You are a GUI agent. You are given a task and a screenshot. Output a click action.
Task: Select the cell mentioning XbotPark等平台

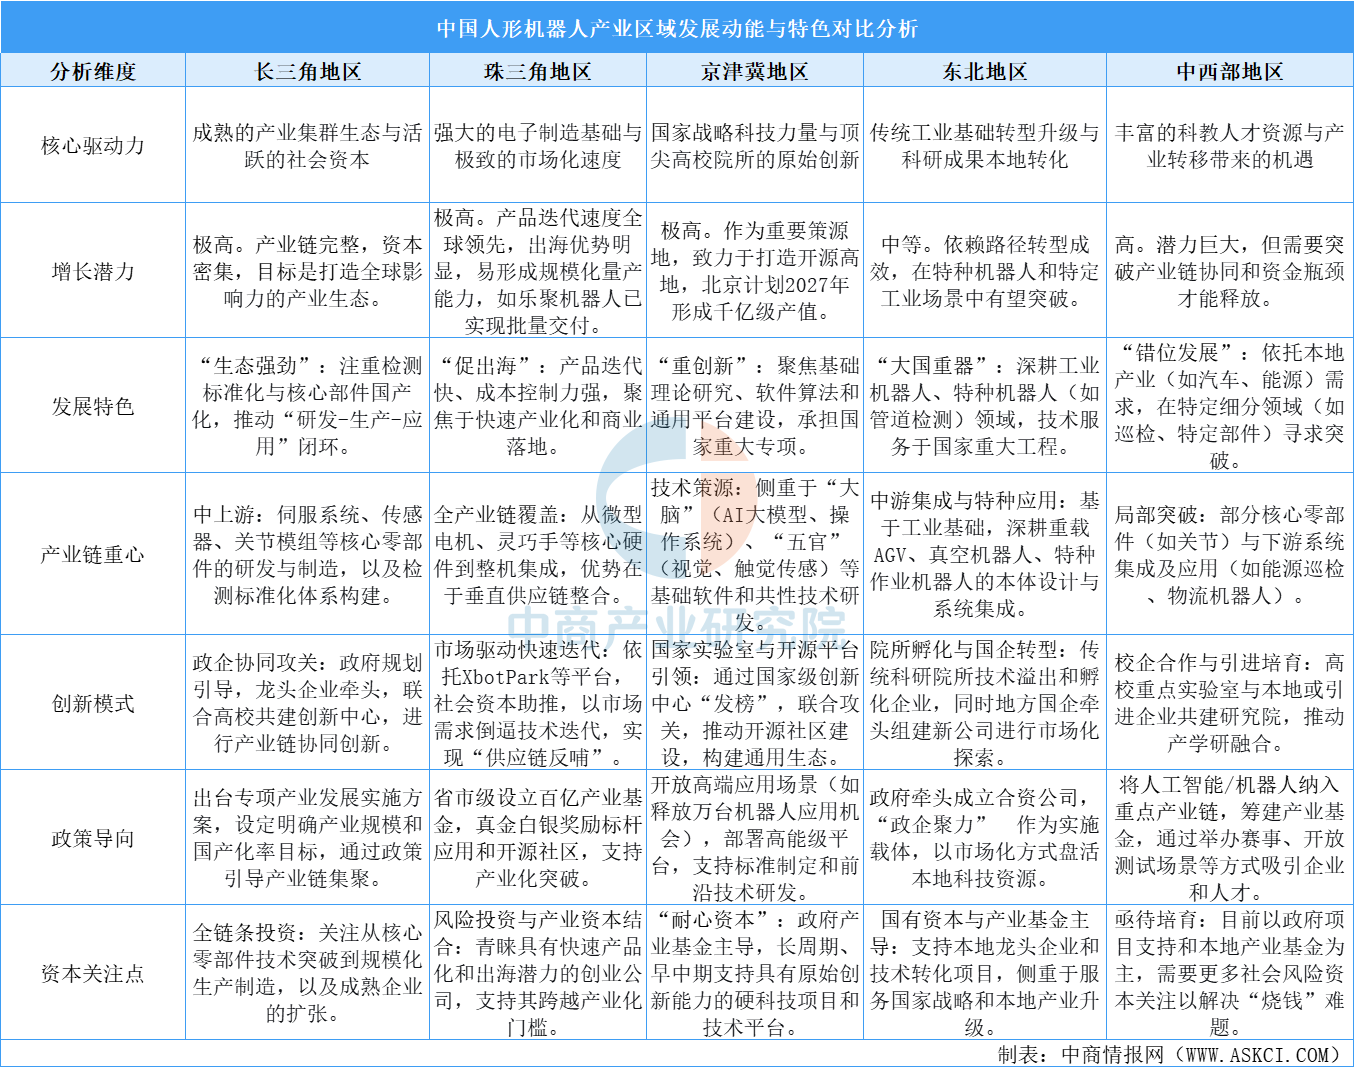[x=538, y=704]
